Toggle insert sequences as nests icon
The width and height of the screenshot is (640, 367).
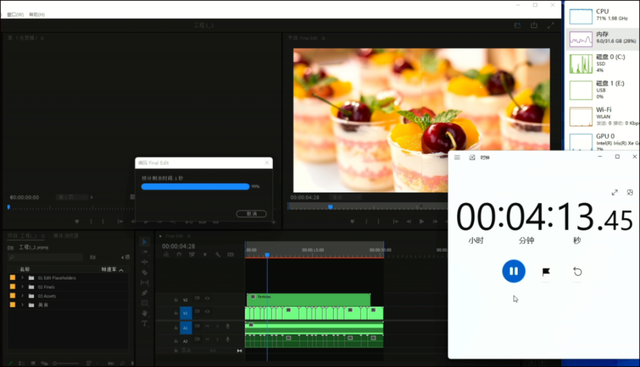pos(166,254)
